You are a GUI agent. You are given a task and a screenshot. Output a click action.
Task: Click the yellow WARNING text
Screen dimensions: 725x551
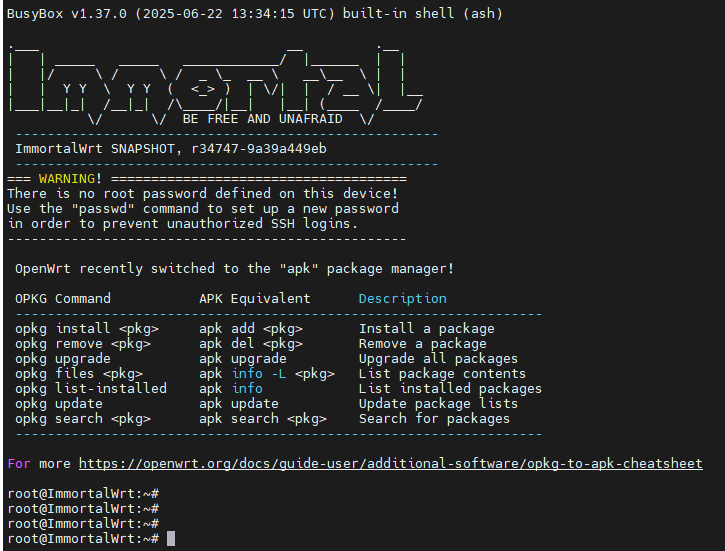pyautogui.click(x=67, y=178)
